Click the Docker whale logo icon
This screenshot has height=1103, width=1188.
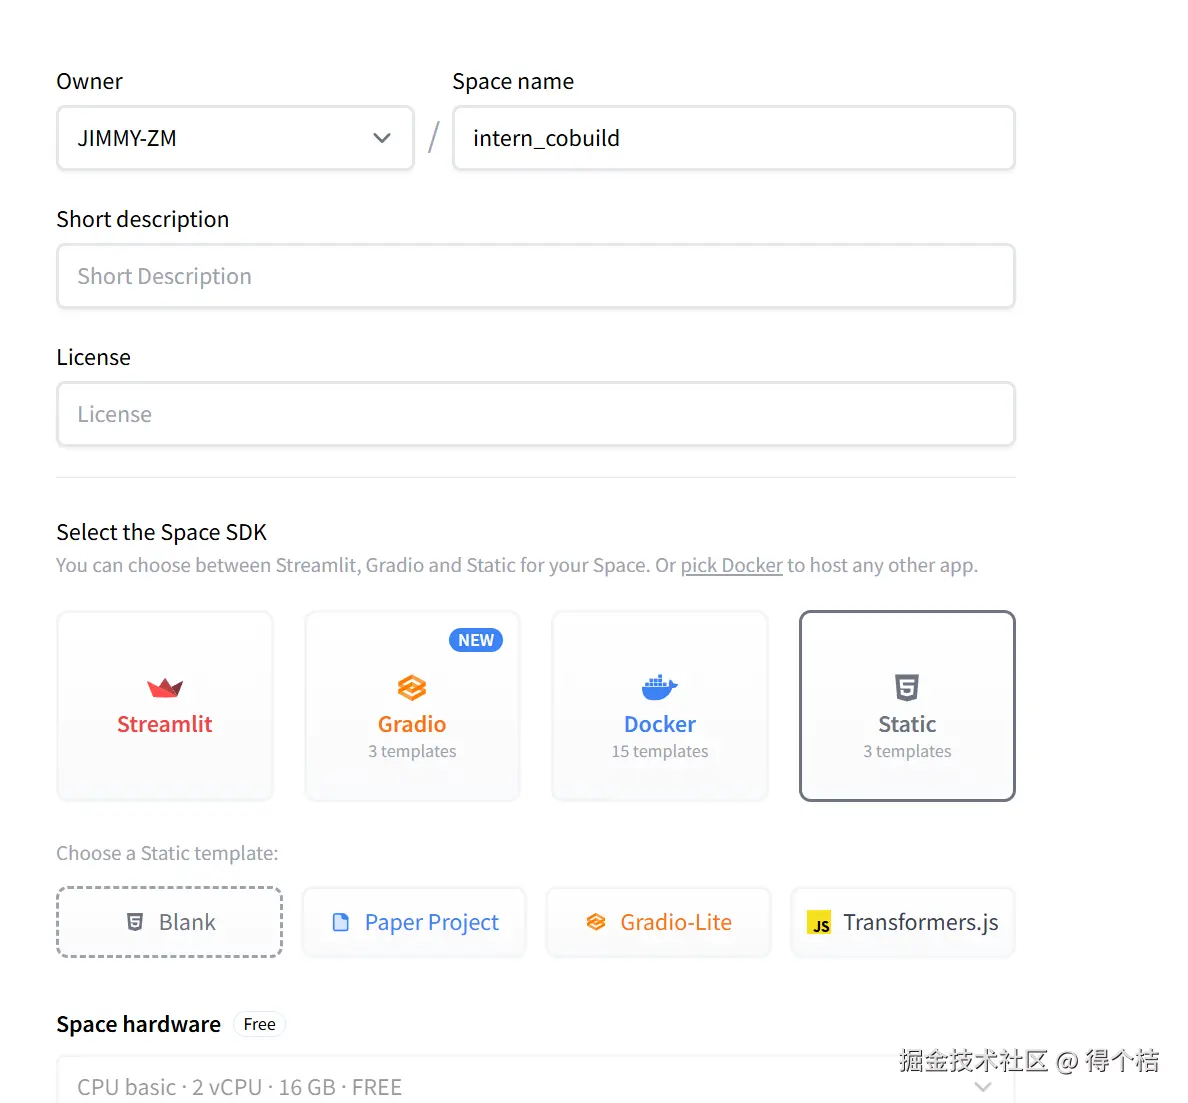pos(660,687)
